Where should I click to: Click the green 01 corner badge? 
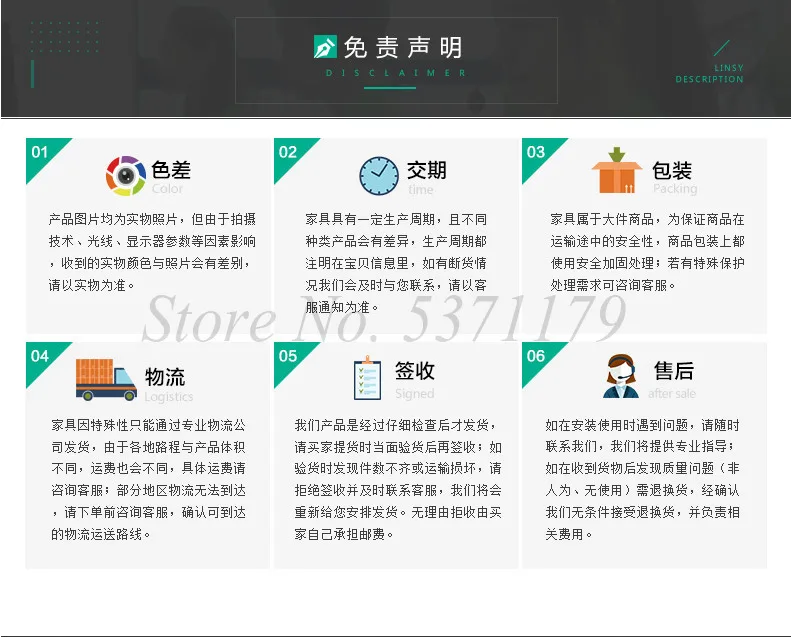41,153
